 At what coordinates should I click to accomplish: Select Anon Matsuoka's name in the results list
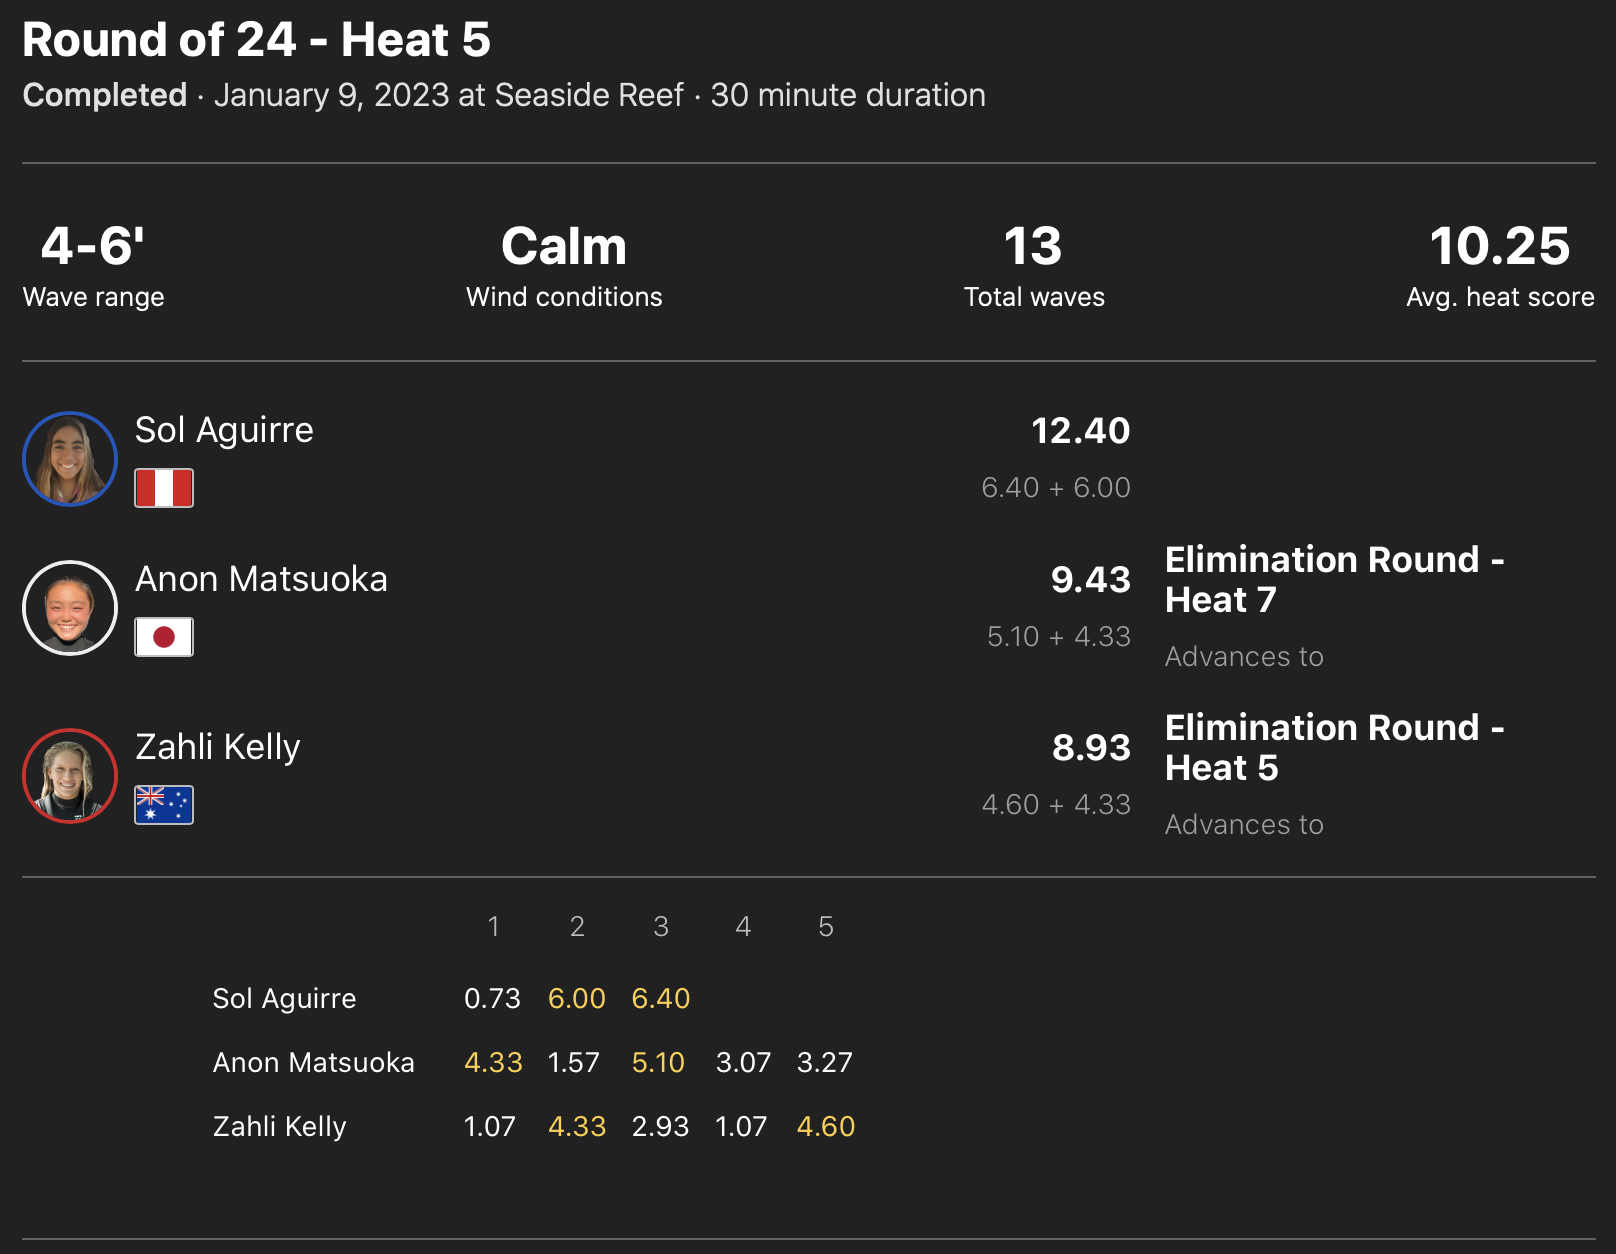tap(261, 579)
